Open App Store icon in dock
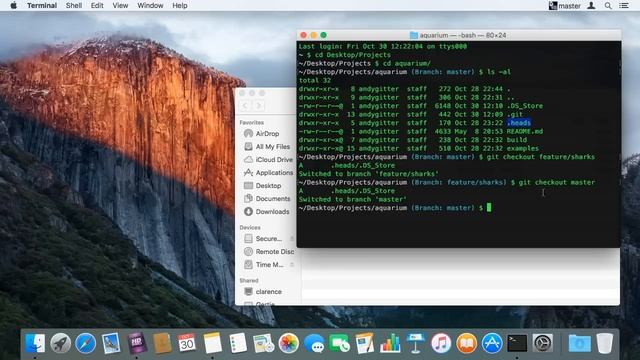The image size is (640, 360). (x=492, y=343)
